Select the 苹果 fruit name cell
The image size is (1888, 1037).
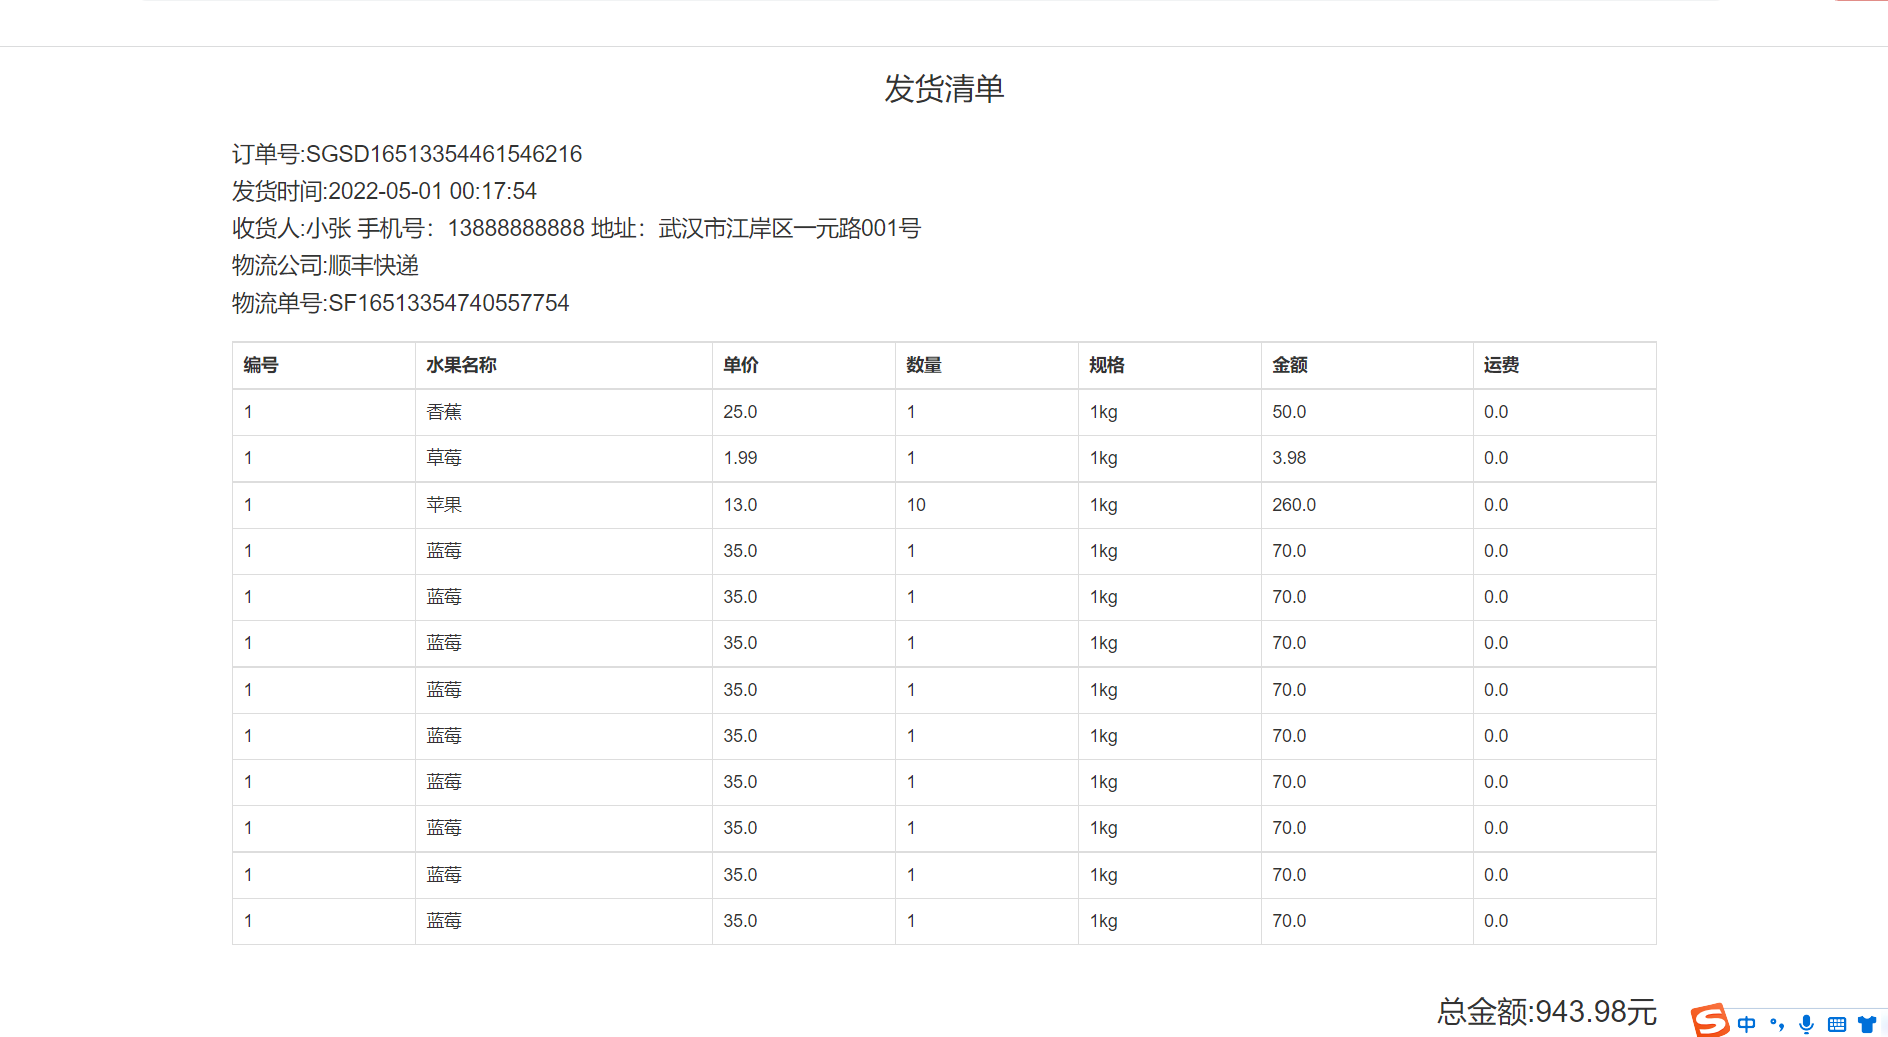[564, 505]
